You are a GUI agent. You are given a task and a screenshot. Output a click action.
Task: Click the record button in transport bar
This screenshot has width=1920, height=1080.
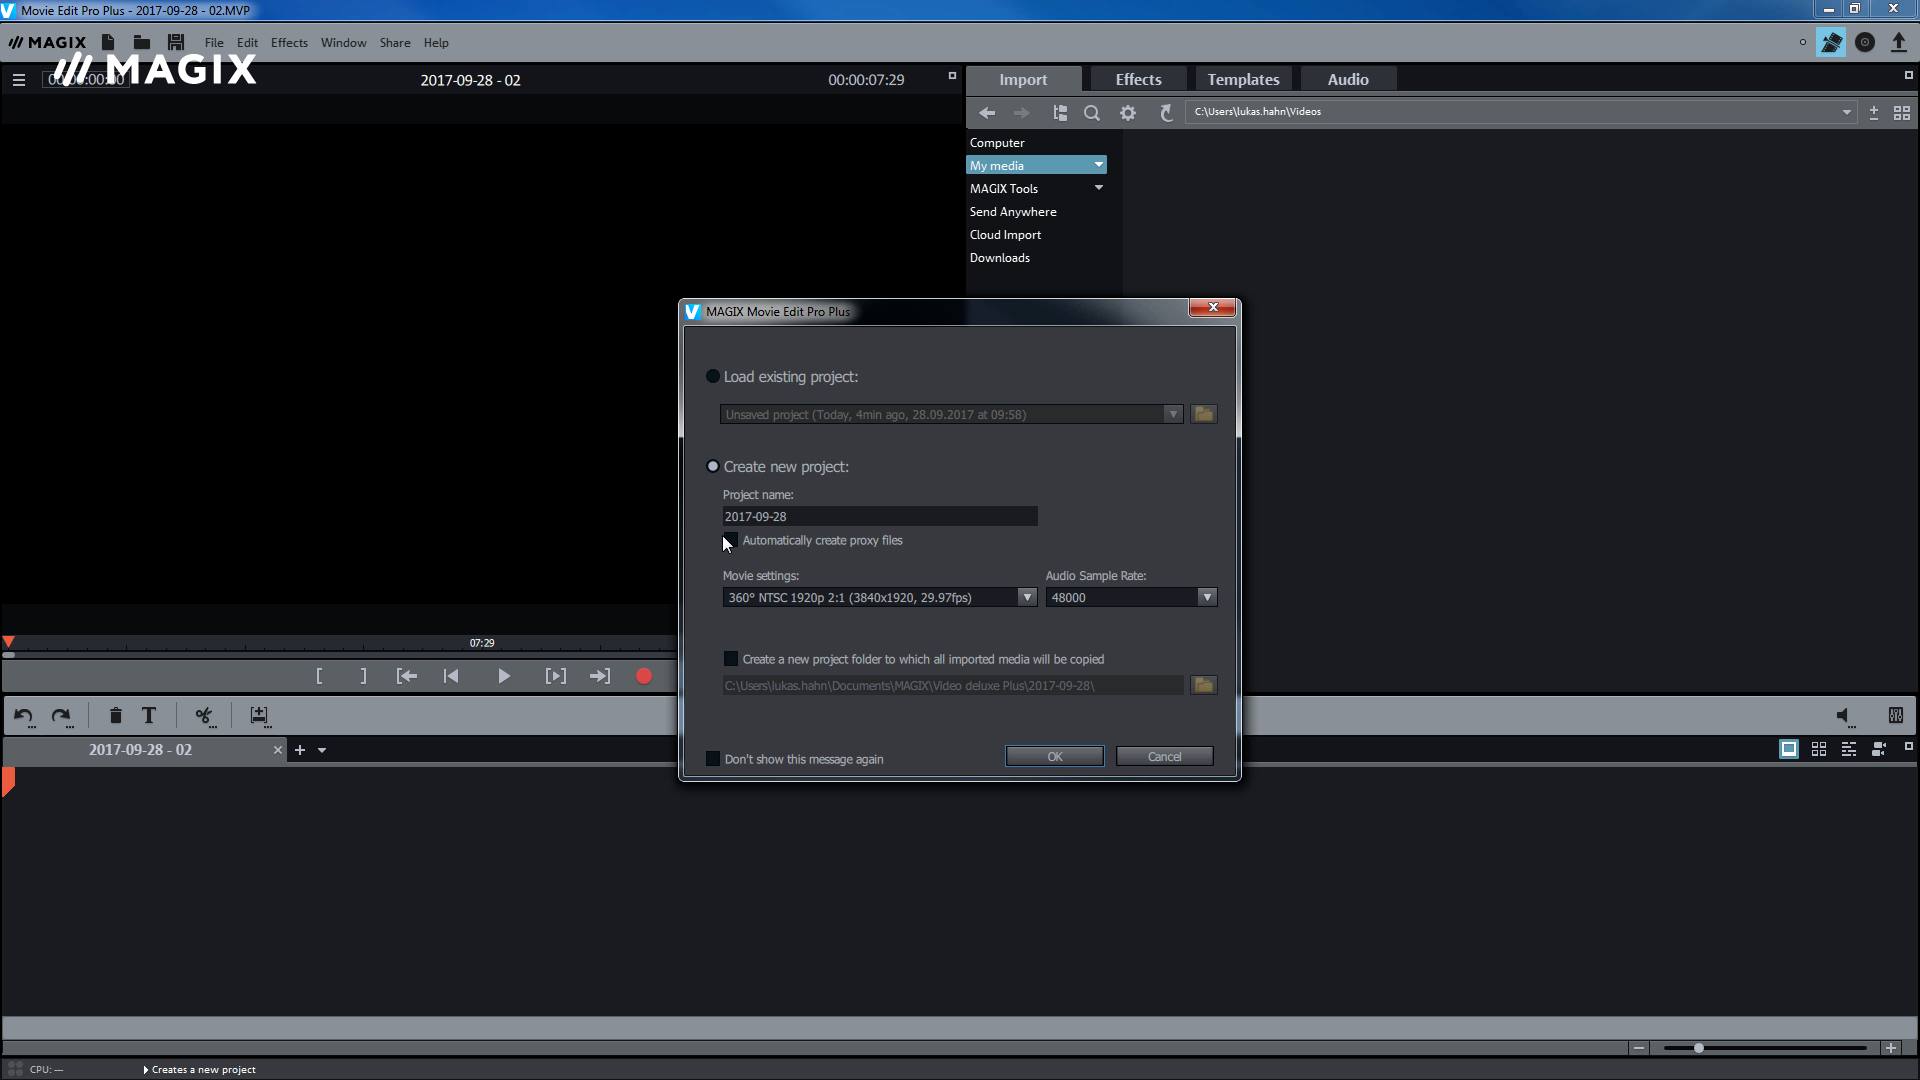coord(645,675)
